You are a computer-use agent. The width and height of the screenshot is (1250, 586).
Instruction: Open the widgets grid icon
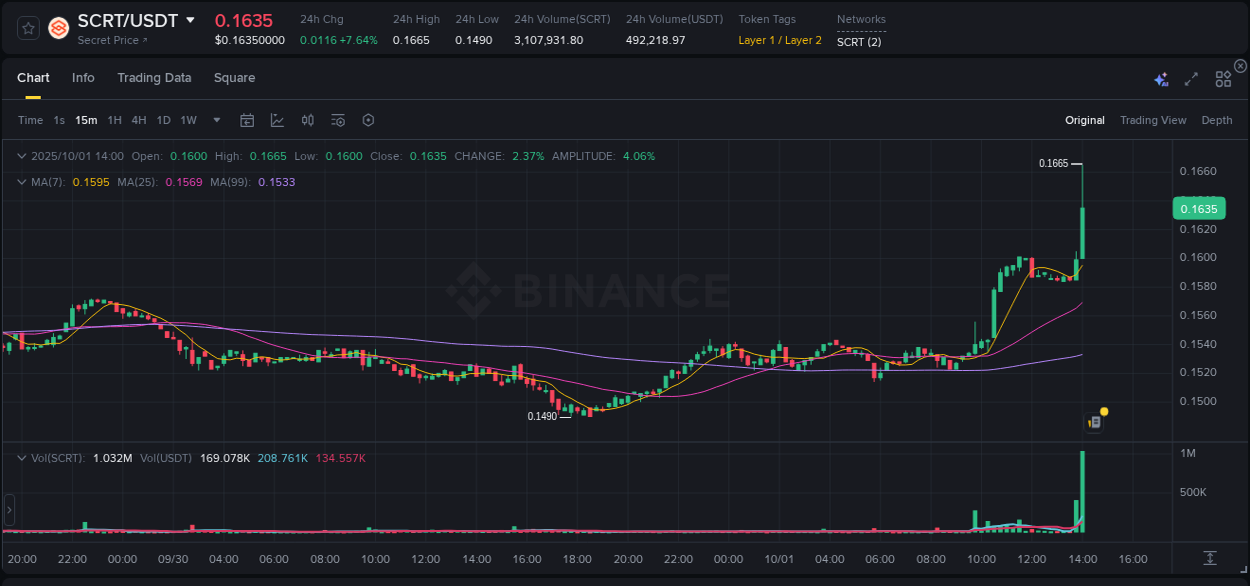[x=1222, y=77]
